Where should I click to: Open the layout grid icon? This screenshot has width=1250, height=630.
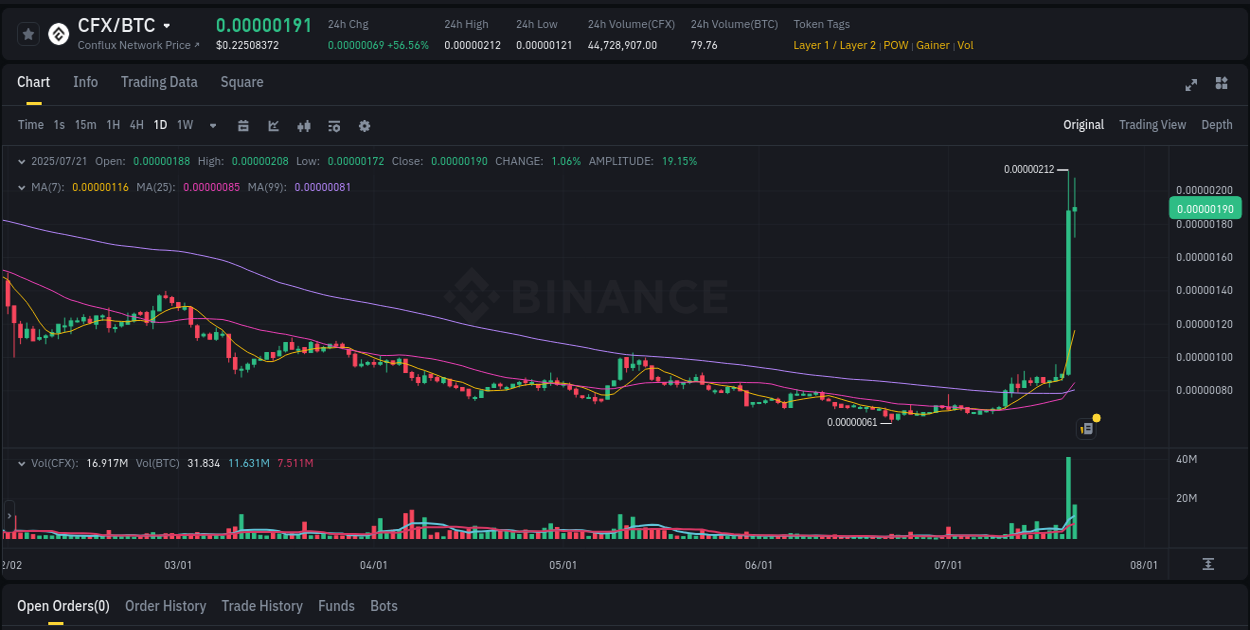(x=1220, y=85)
